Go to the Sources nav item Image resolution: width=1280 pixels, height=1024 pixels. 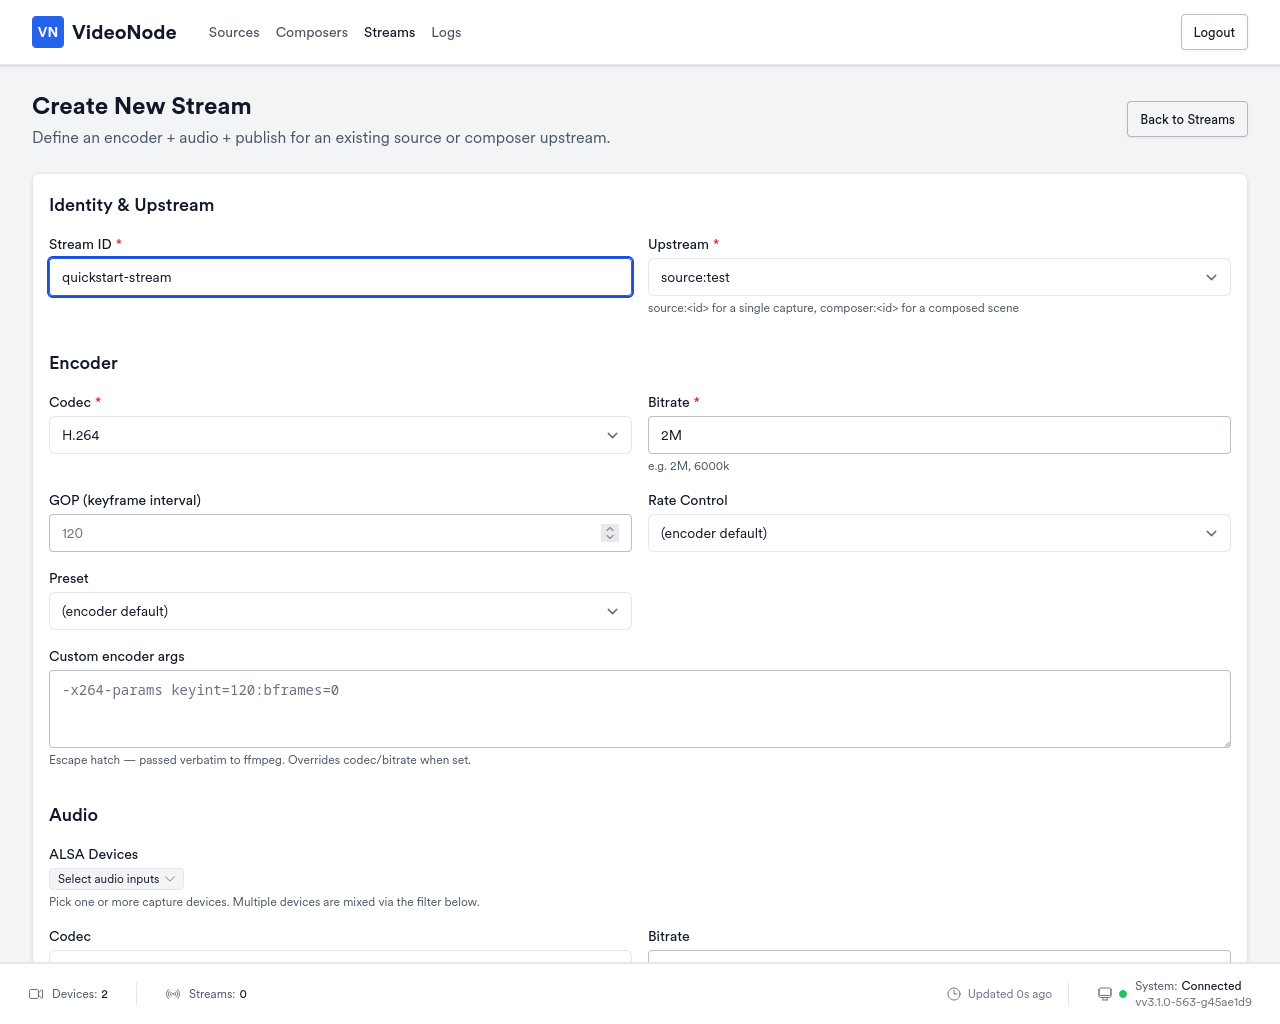[x=234, y=32]
